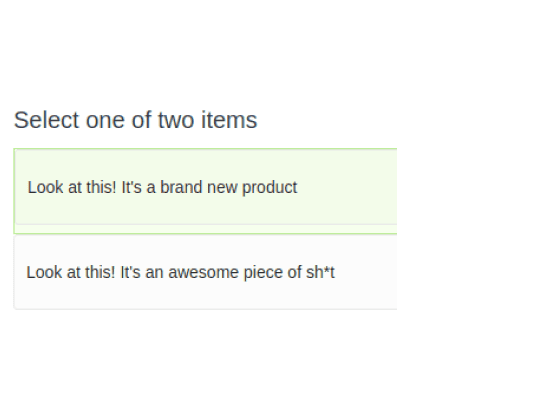This screenshot has width=552, height=408.
Task: Choose the green highlighted list item
Action: point(205,191)
